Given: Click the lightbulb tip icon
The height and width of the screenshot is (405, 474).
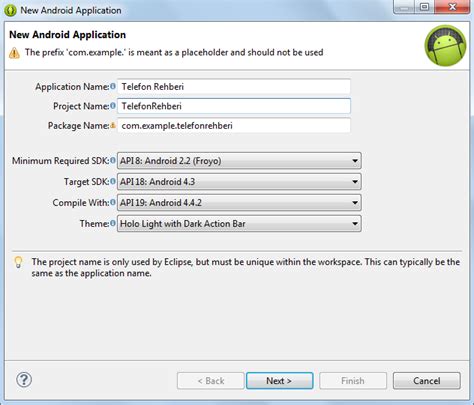Looking at the screenshot, I should (18, 262).
